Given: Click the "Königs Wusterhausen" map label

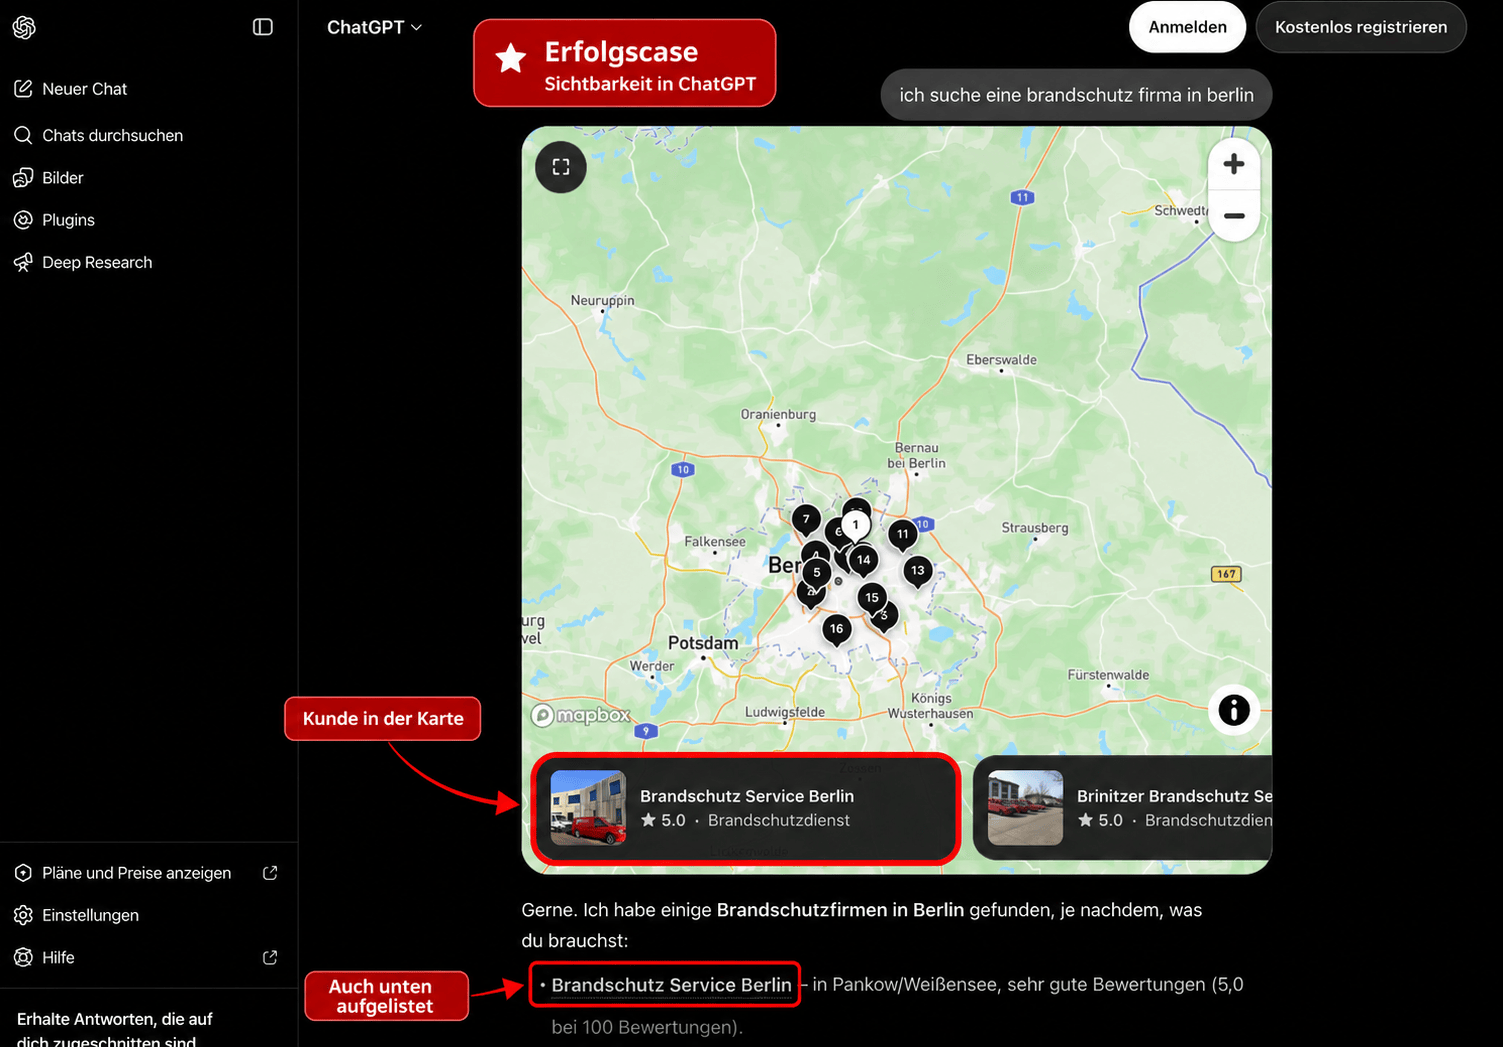Looking at the screenshot, I should [931, 706].
